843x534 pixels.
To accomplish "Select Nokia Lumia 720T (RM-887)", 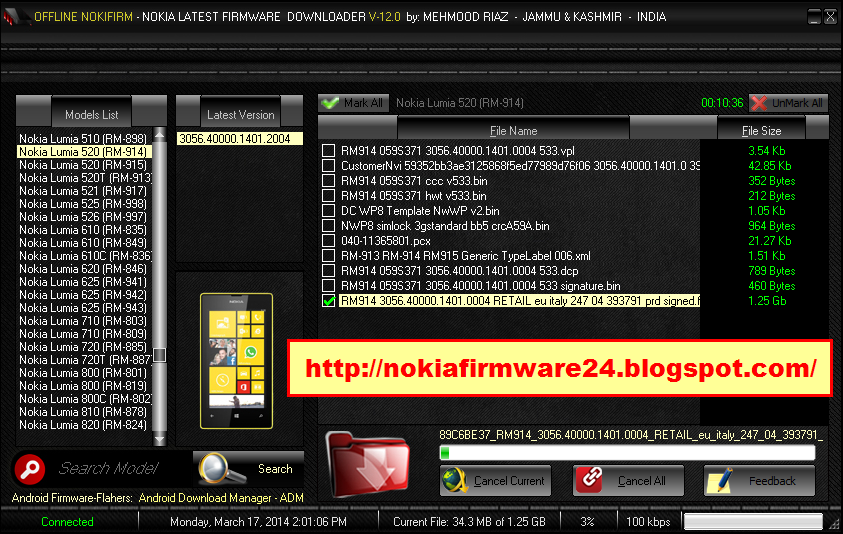I will pyautogui.click(x=85, y=360).
